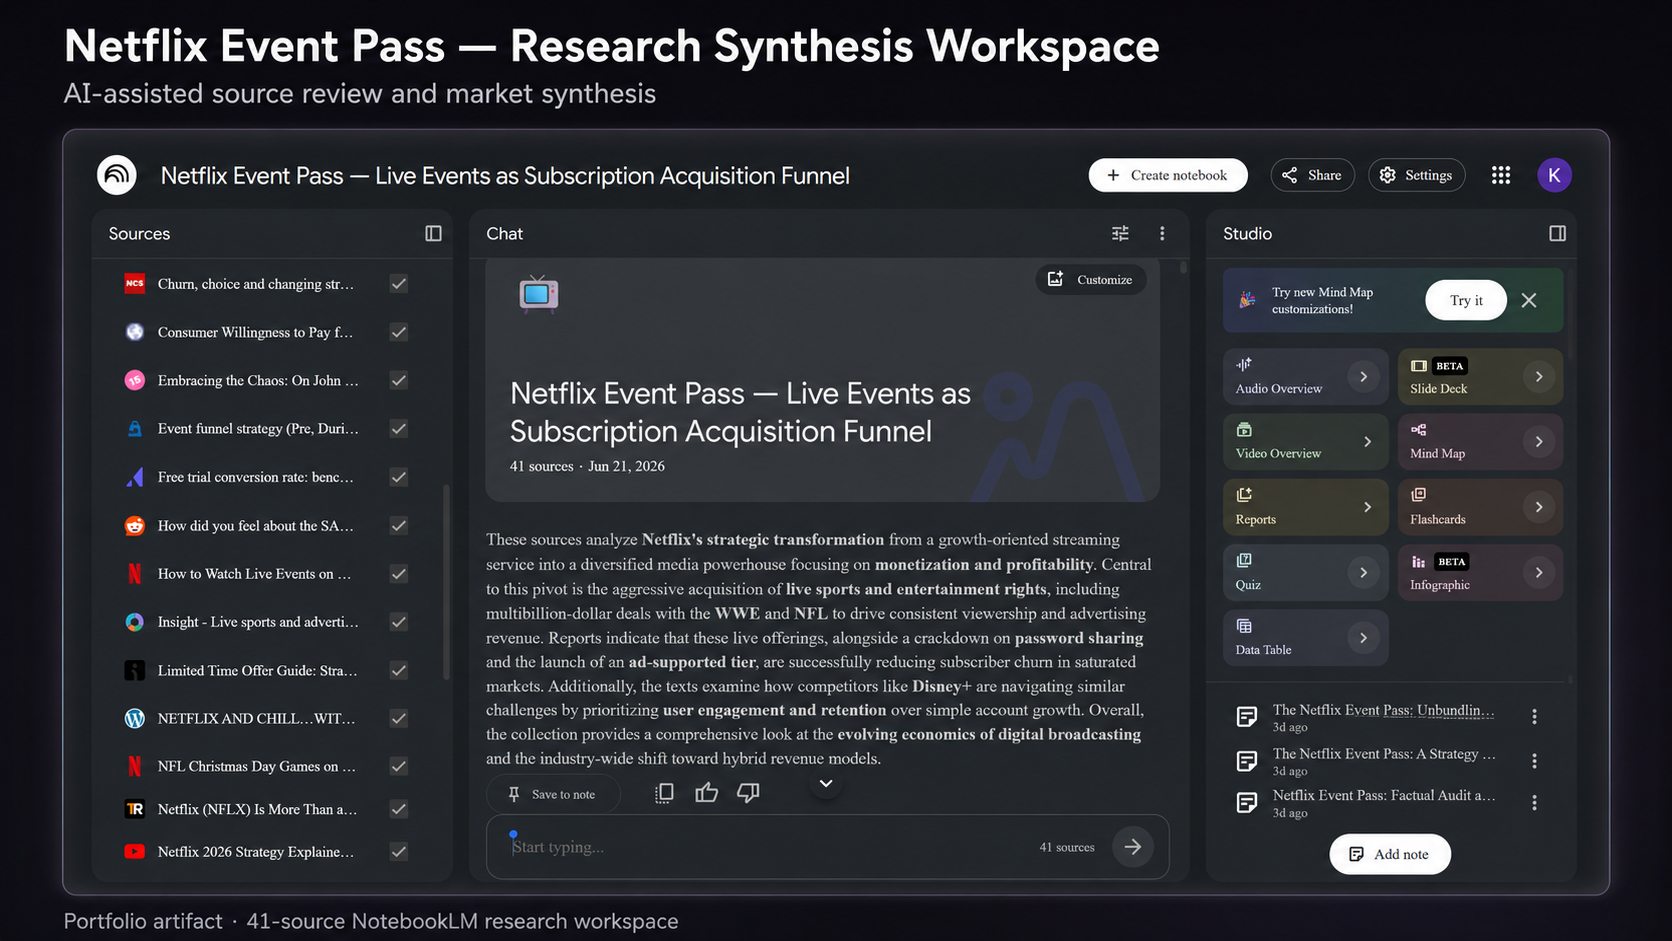Click the Video Overview icon
The width and height of the screenshot is (1672, 941).
click(x=1244, y=430)
